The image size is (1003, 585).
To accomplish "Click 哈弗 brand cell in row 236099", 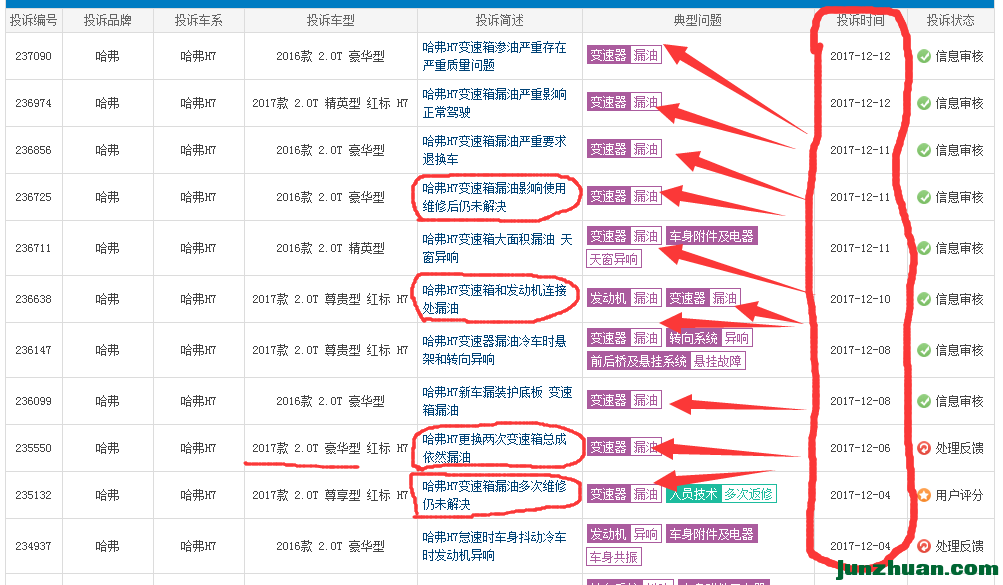I will coord(107,402).
